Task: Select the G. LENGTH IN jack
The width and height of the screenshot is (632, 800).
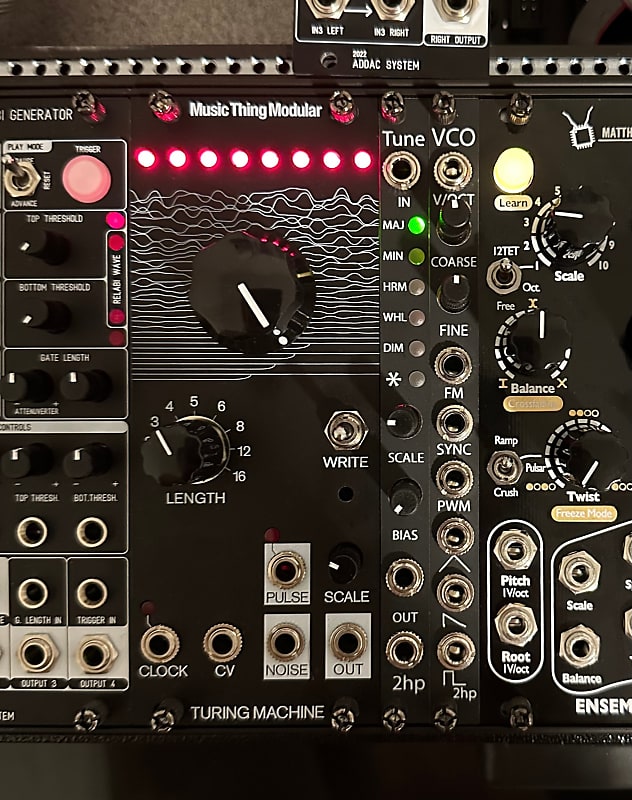Action: (x=33, y=593)
